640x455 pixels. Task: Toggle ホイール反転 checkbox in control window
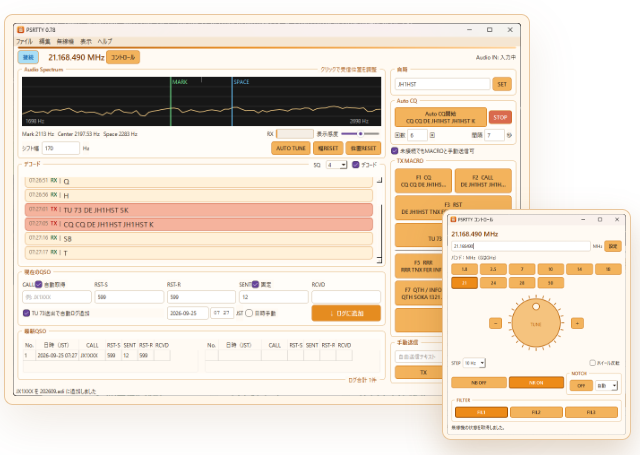[592, 363]
